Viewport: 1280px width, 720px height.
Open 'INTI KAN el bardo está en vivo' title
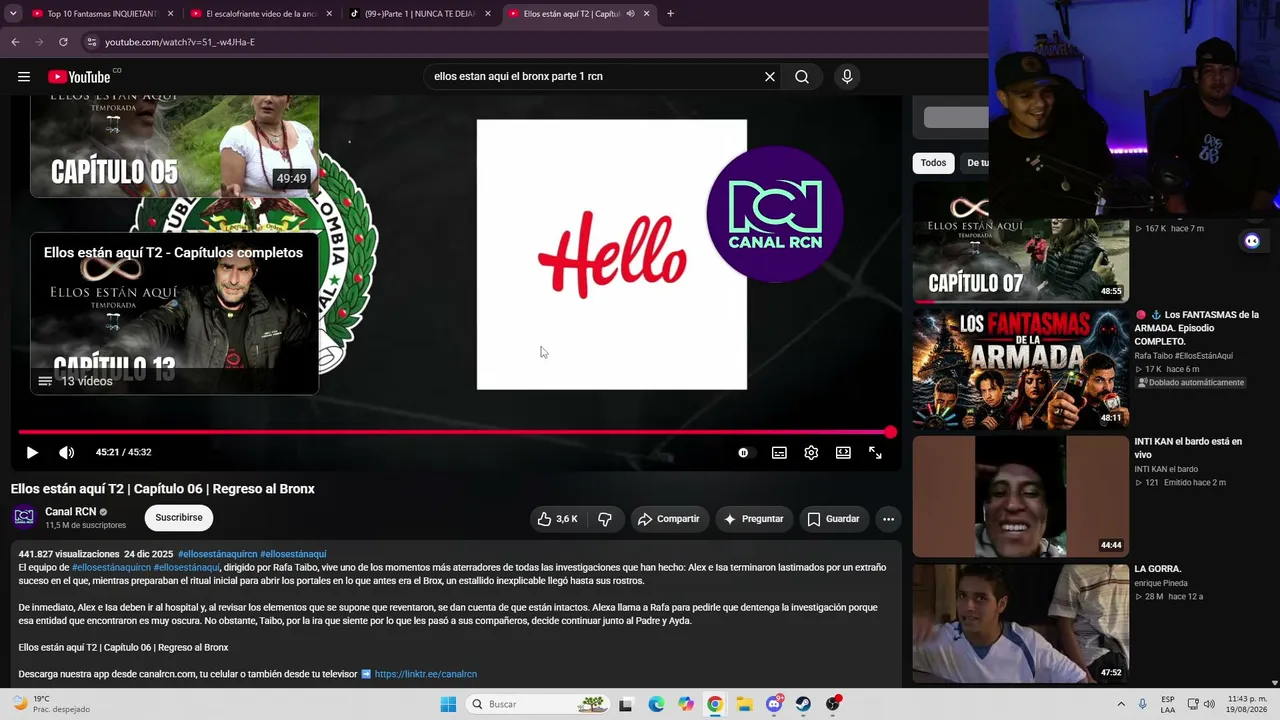[1188, 448]
